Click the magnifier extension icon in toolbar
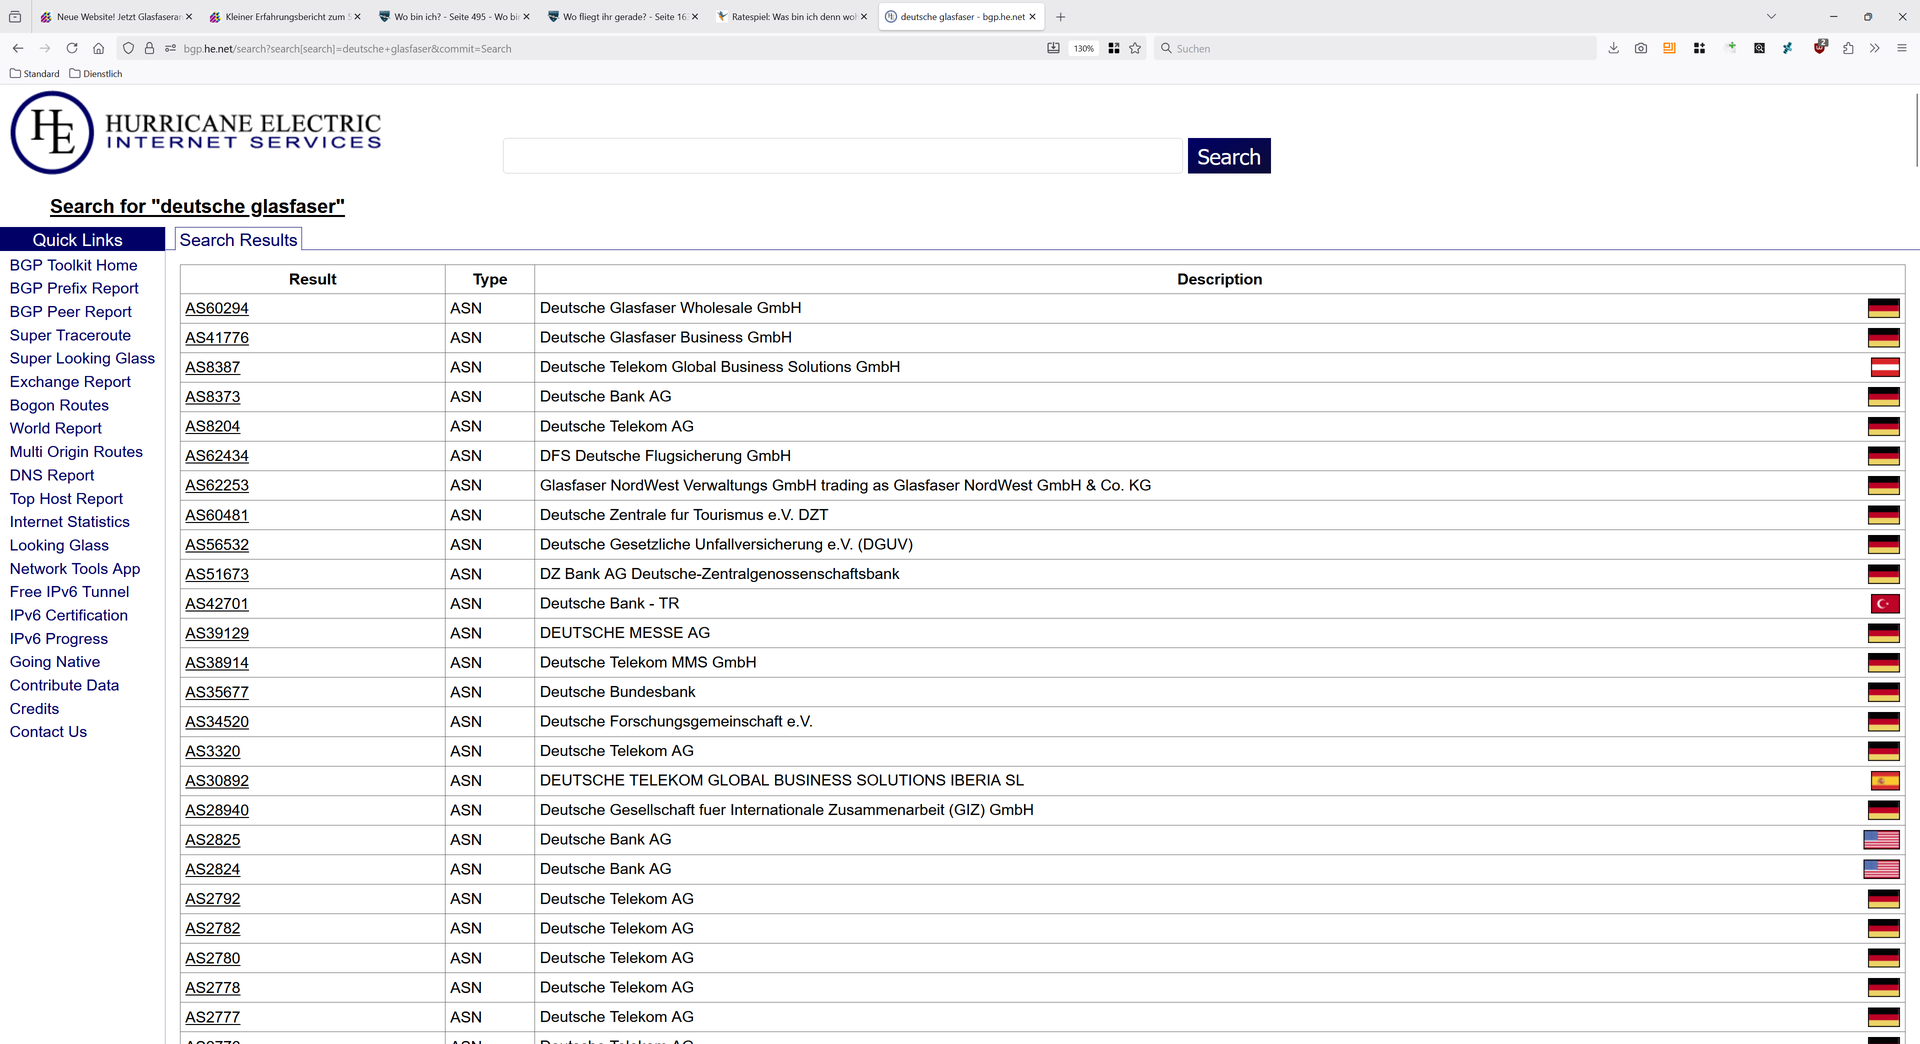 (1759, 48)
